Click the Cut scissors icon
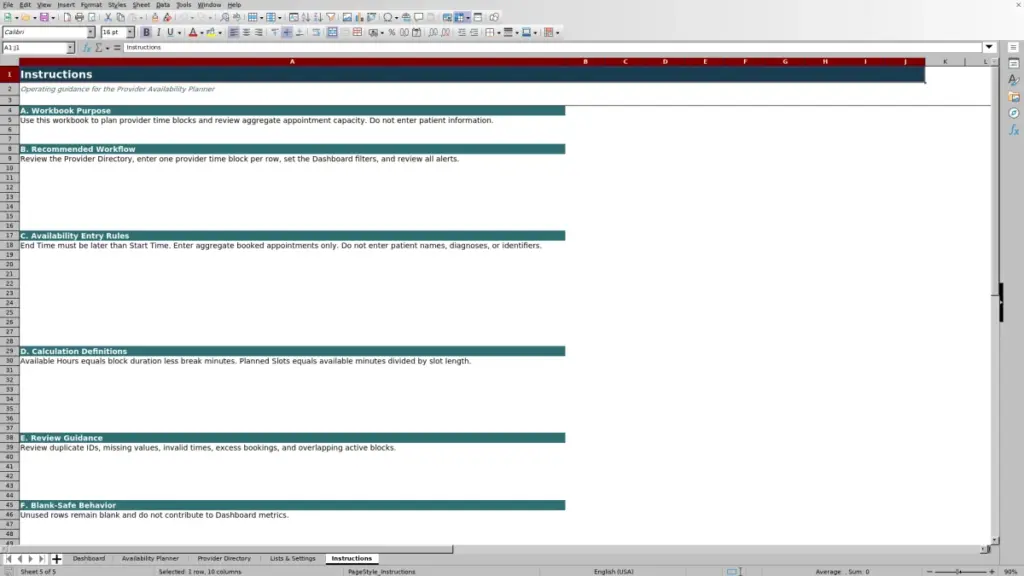The width and height of the screenshot is (1024, 576). click(108, 18)
